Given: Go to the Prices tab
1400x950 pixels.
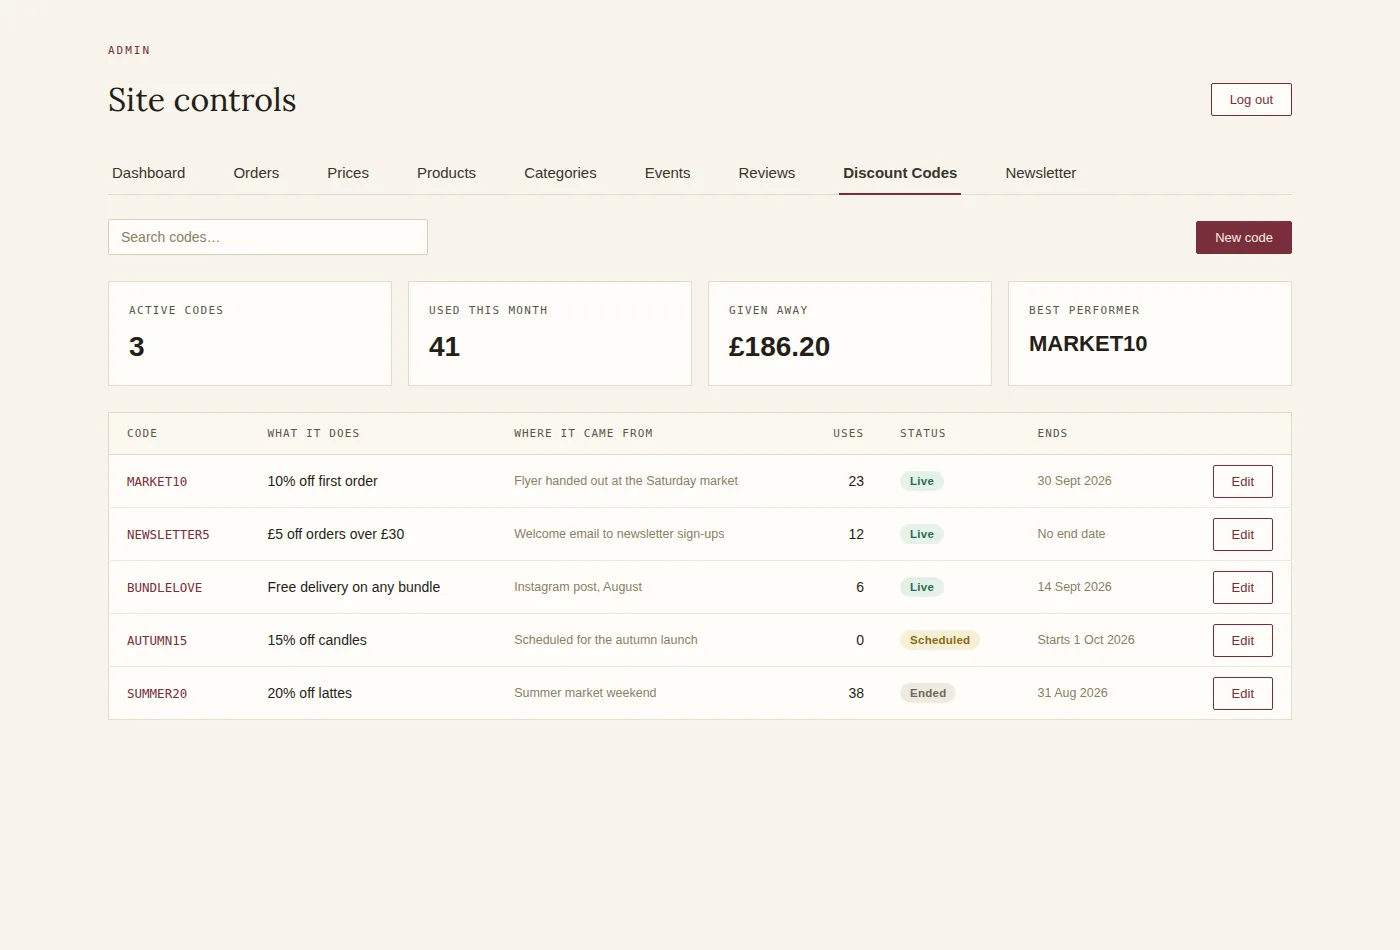Looking at the screenshot, I should pos(348,173).
